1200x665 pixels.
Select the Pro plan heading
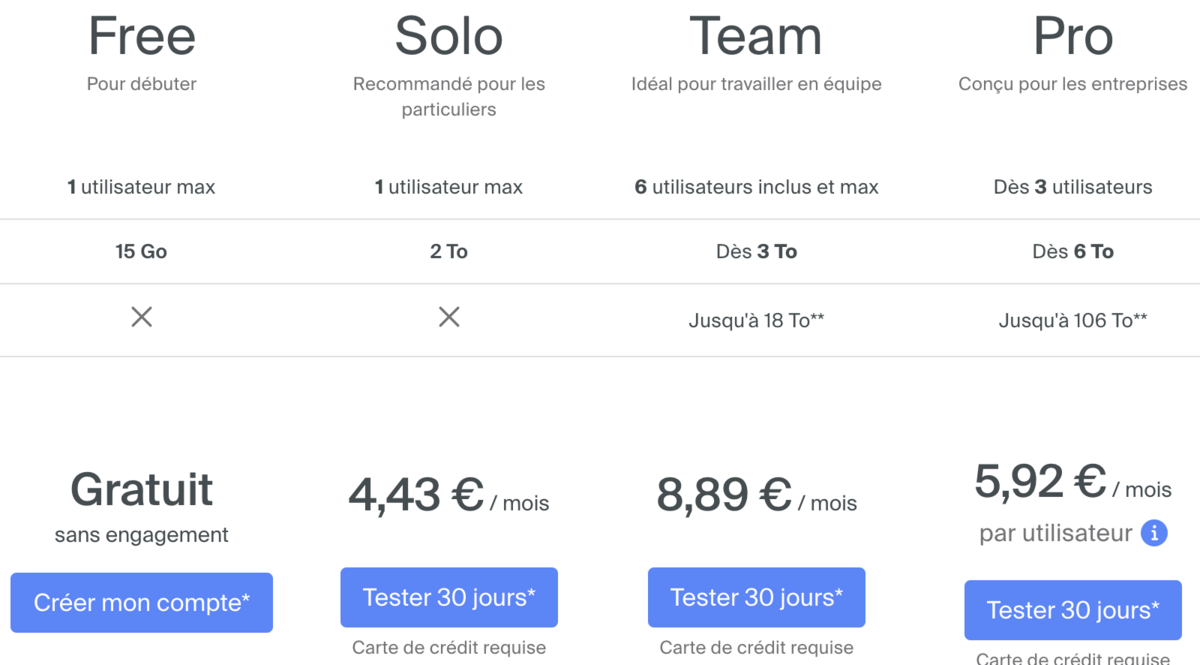[1073, 36]
